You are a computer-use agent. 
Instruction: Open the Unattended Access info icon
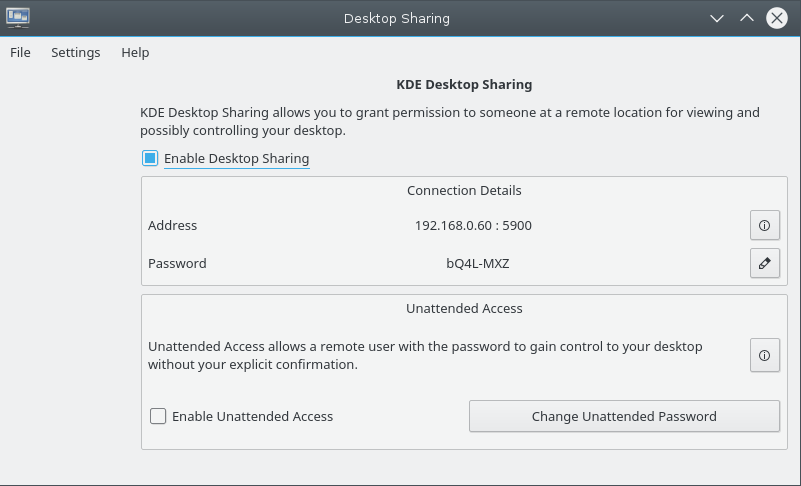coord(765,355)
